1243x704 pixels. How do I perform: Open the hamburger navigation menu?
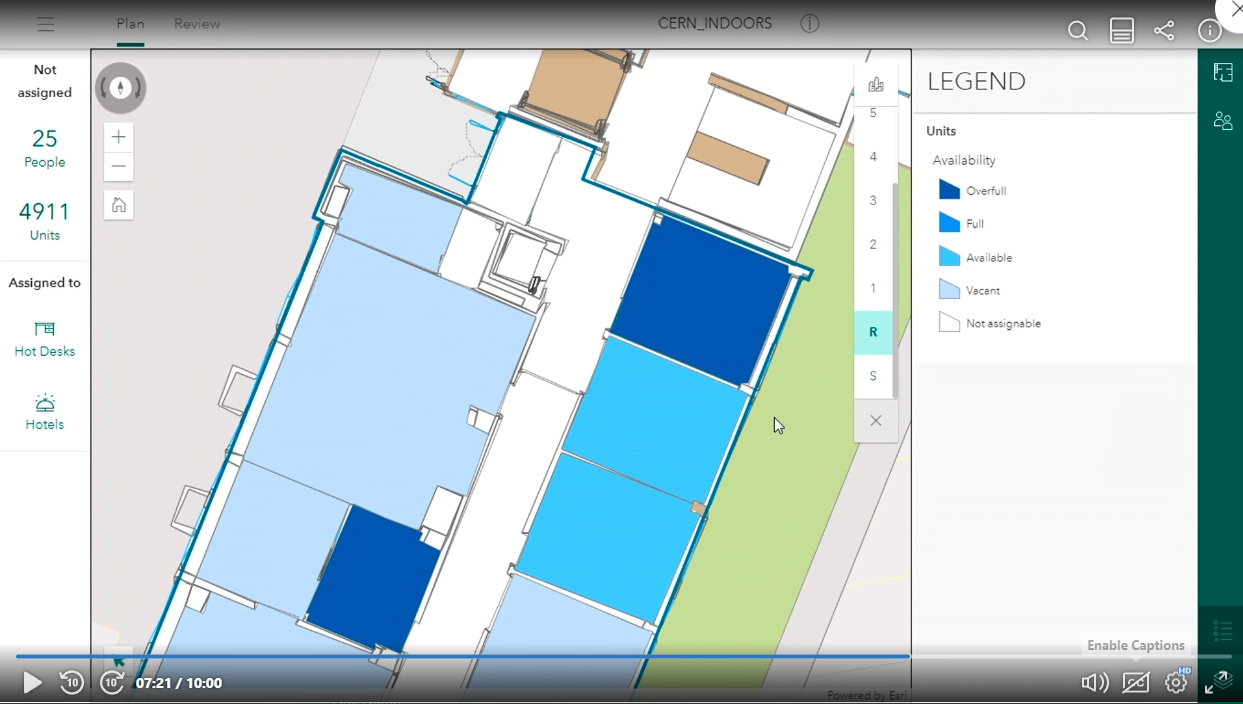click(x=45, y=23)
